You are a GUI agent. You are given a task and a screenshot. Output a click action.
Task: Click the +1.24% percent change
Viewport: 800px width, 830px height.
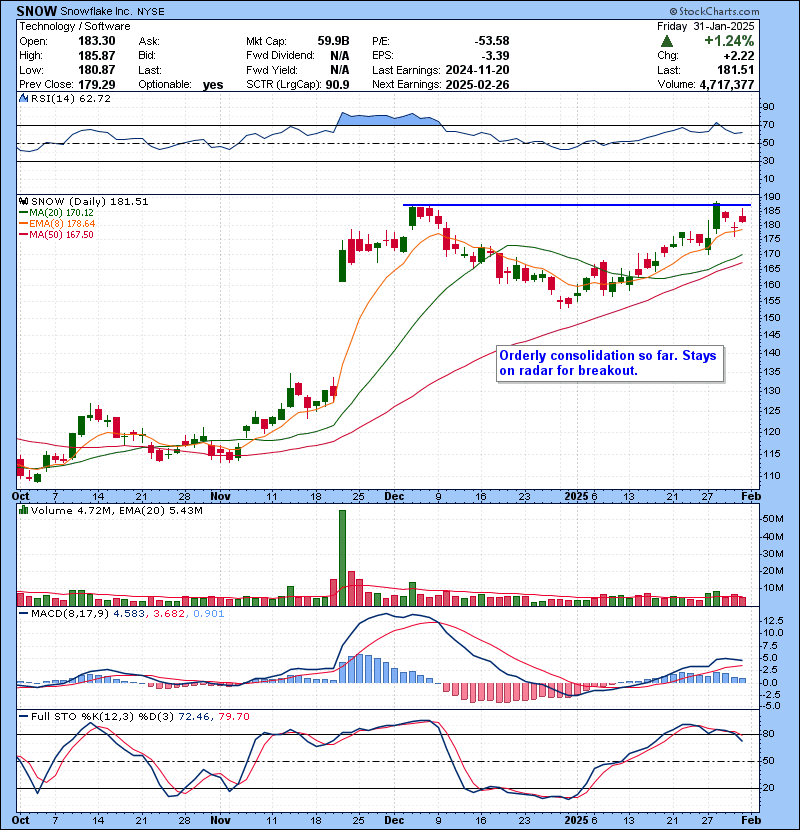pos(729,41)
